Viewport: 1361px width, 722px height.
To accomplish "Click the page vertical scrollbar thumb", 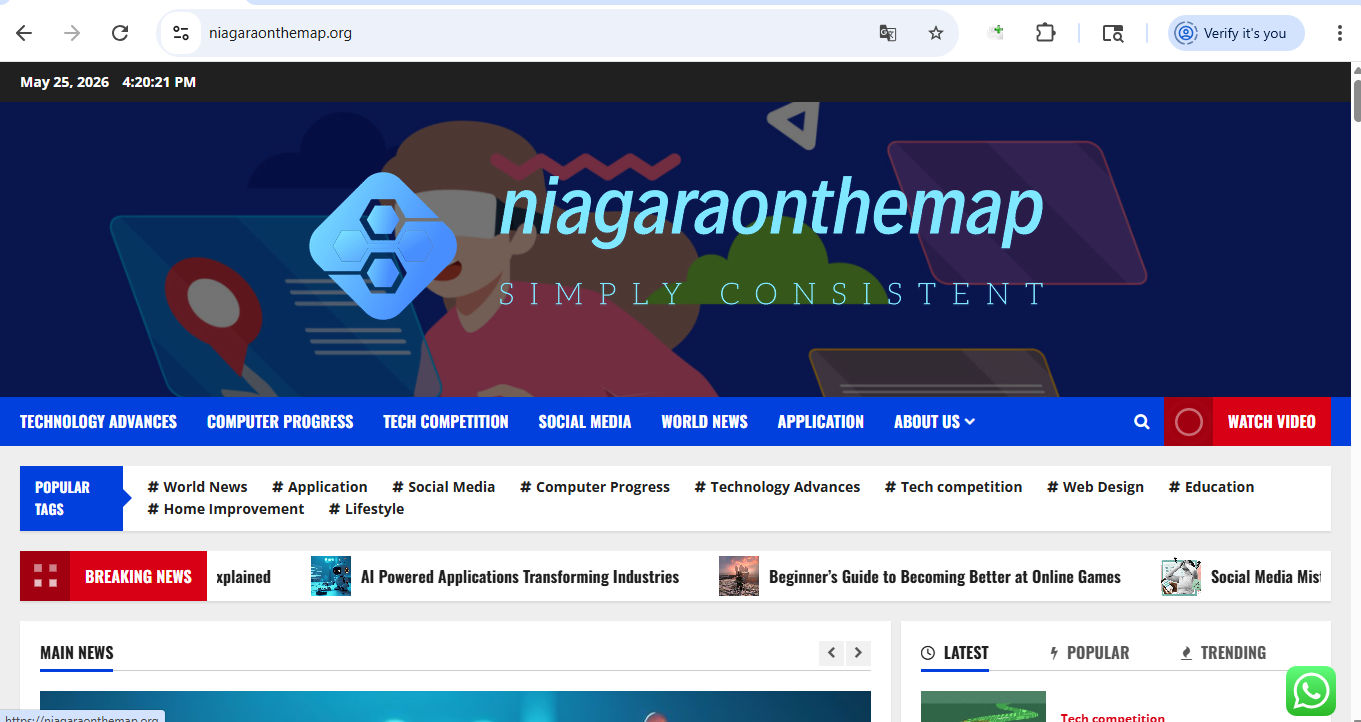I will pyautogui.click(x=1356, y=100).
